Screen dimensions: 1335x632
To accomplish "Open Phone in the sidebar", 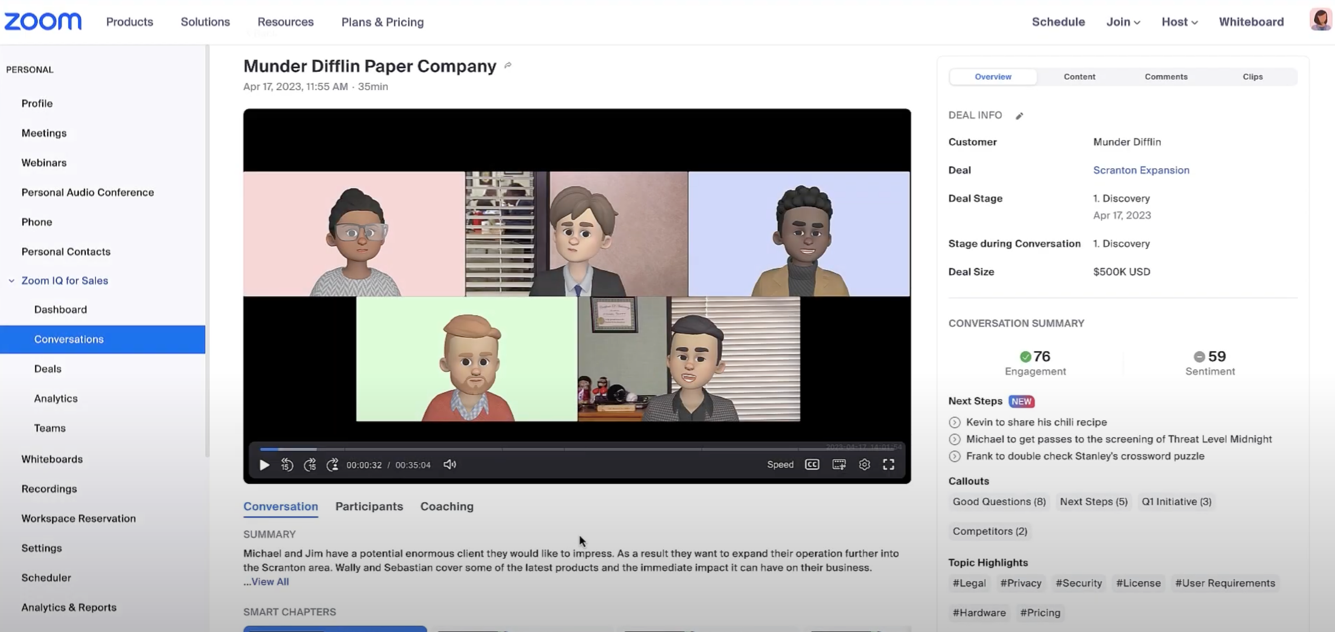I will click(37, 222).
